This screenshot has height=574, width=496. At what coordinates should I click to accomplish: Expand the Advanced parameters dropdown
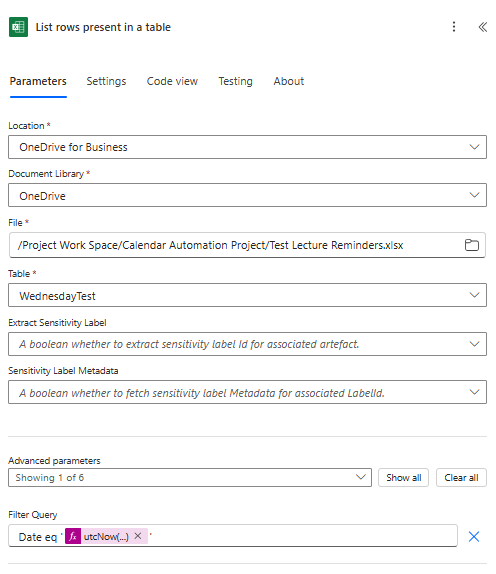point(190,477)
